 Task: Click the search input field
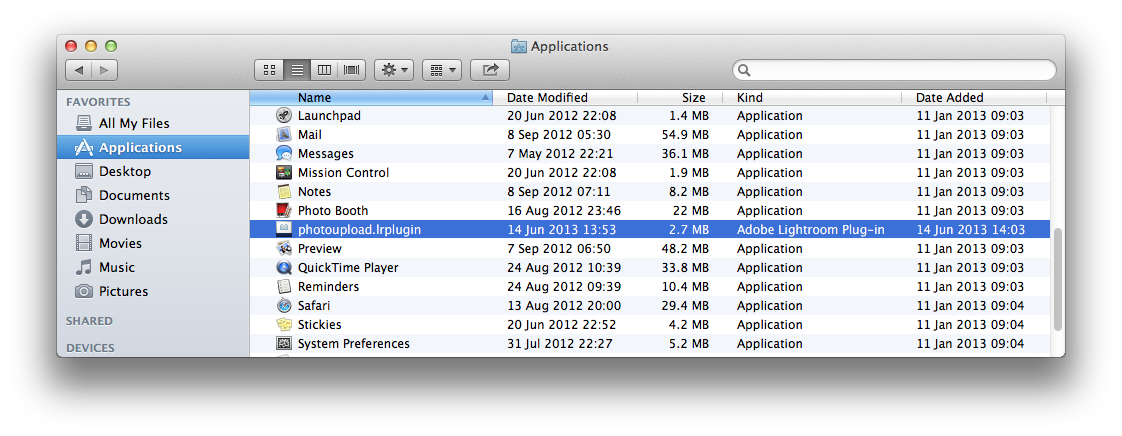(x=900, y=70)
